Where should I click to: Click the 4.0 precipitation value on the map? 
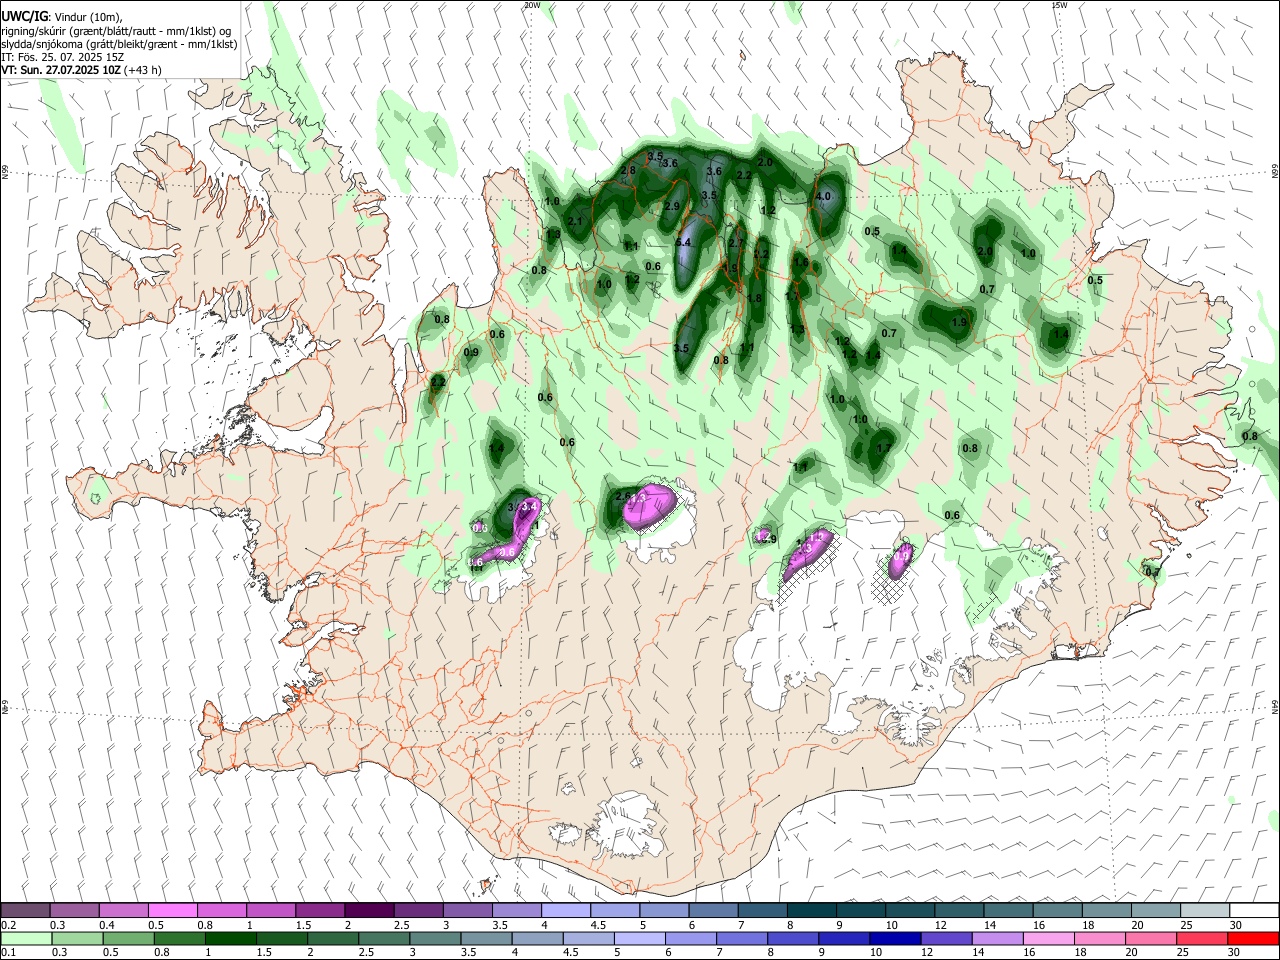(x=824, y=197)
